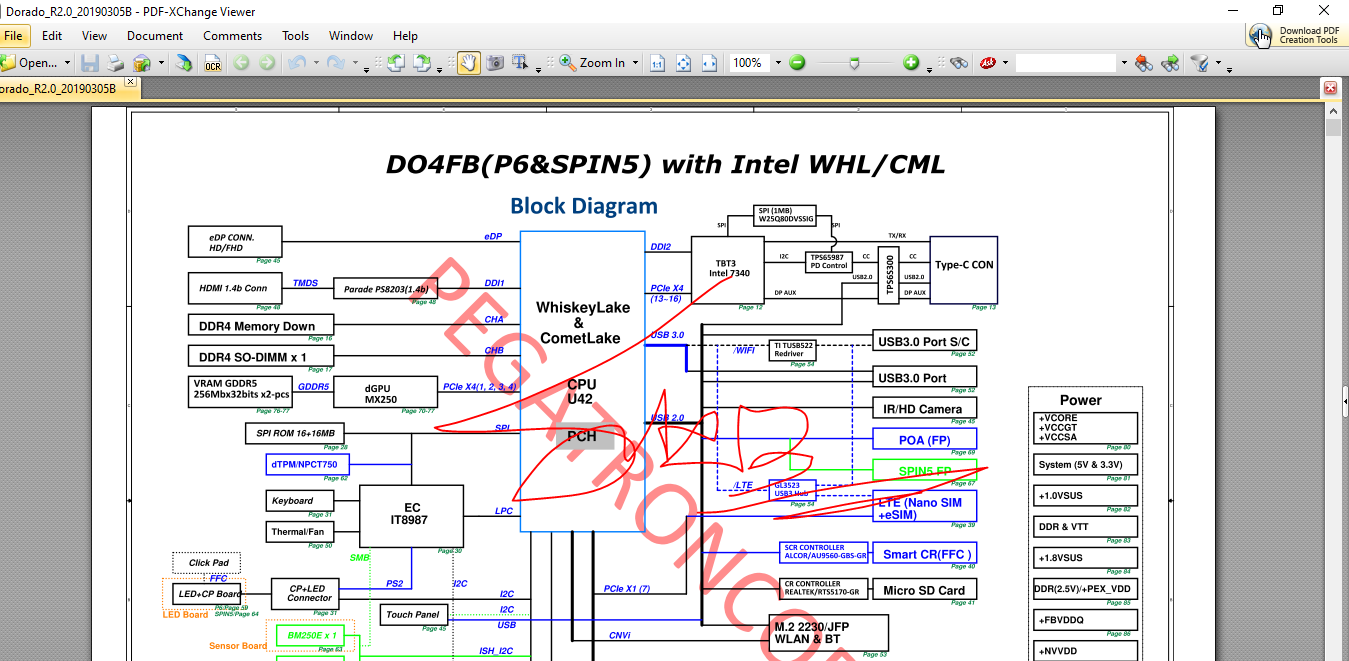The image size is (1349, 661).
Task: Click the email/send document icon
Action: point(141,62)
